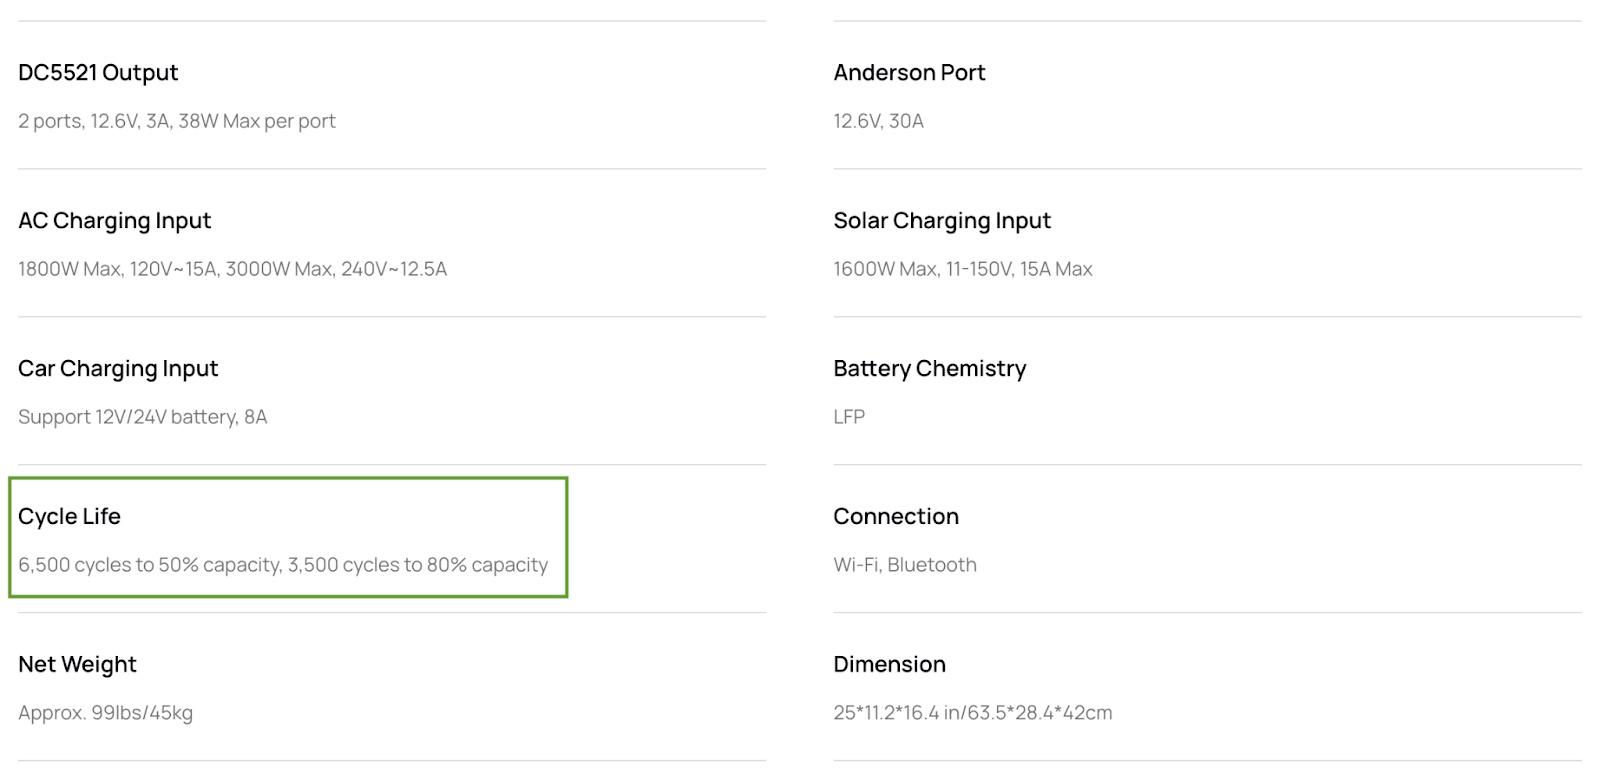Click the Dimension heading
Viewport: 1600px width, 777px height.
click(x=889, y=665)
